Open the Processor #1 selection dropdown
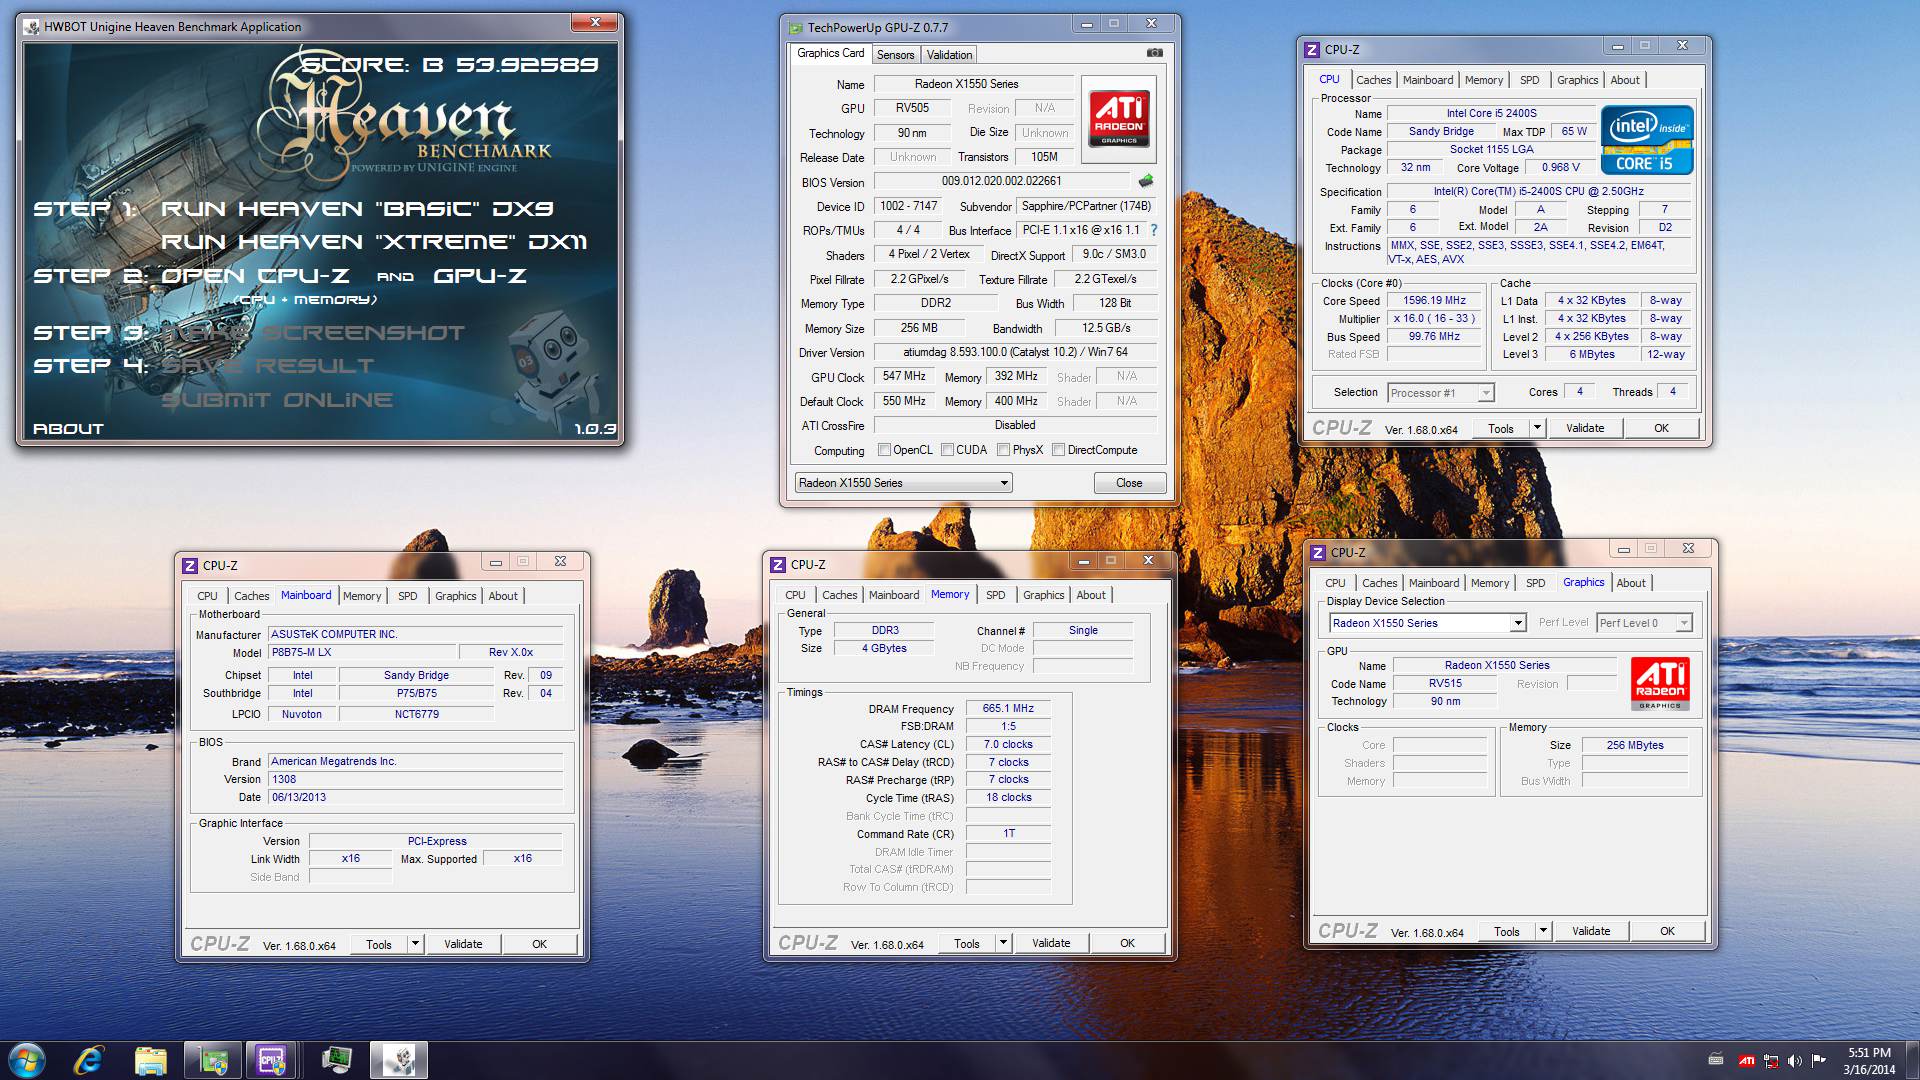The height and width of the screenshot is (1080, 1920). pyautogui.click(x=1440, y=393)
